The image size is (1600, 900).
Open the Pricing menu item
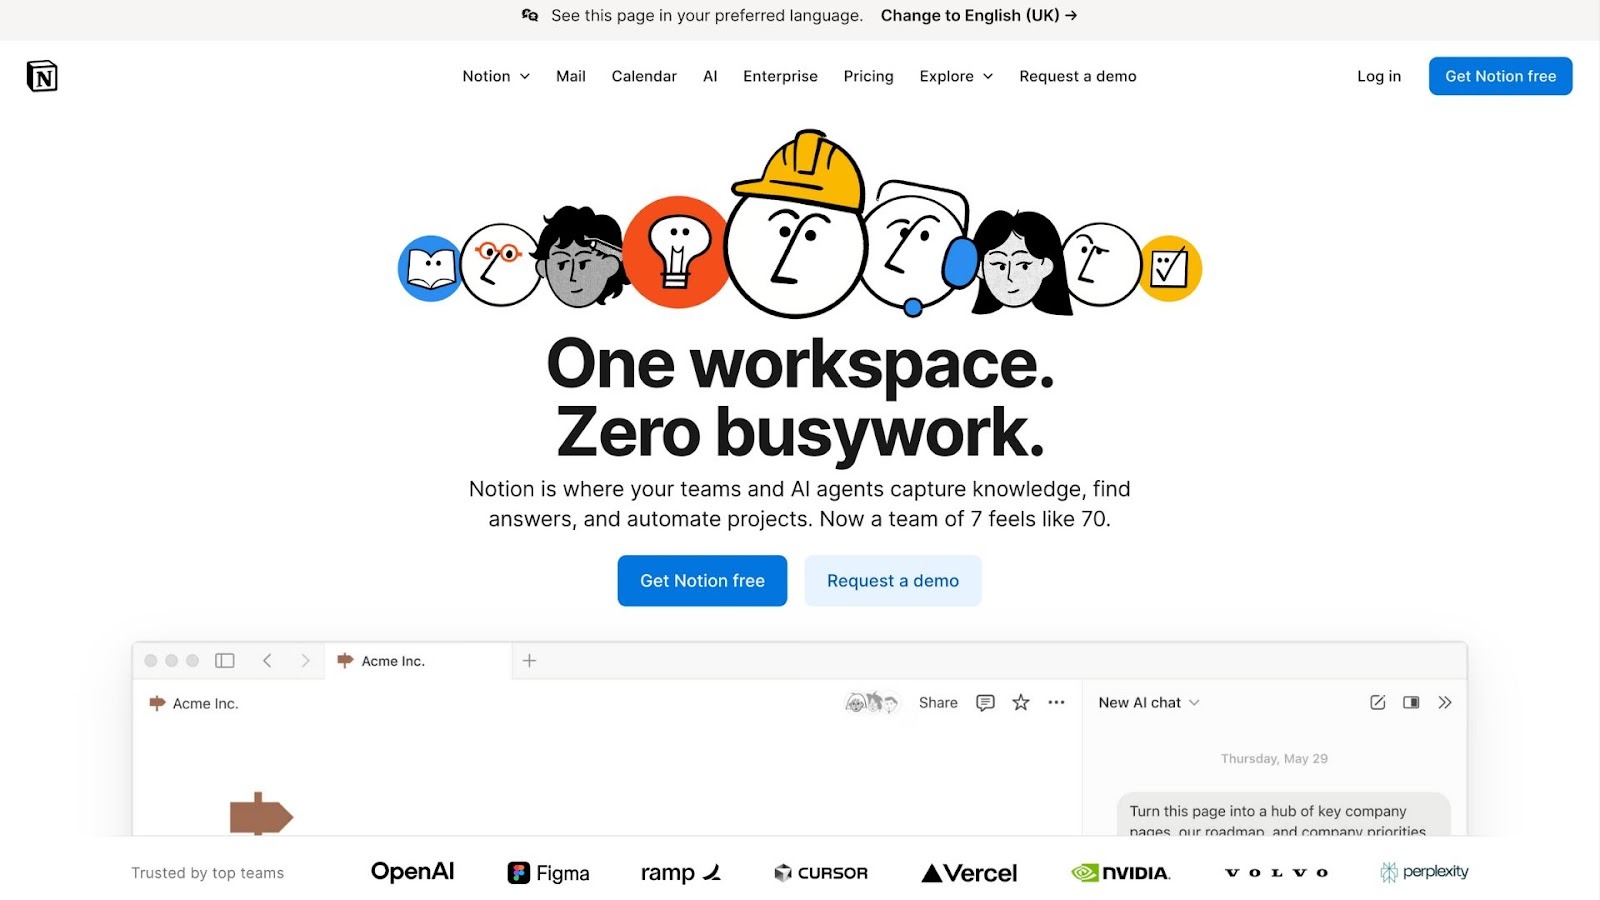click(x=868, y=76)
